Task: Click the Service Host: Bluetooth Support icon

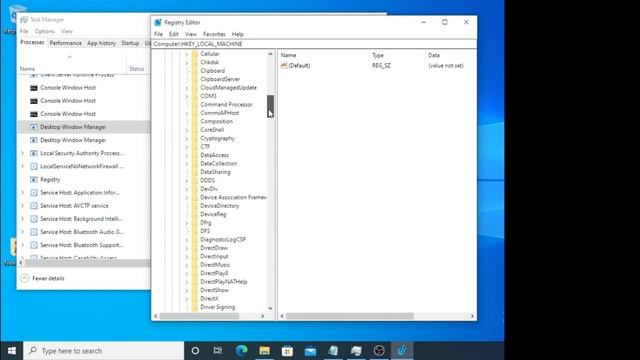Action: click(34, 245)
